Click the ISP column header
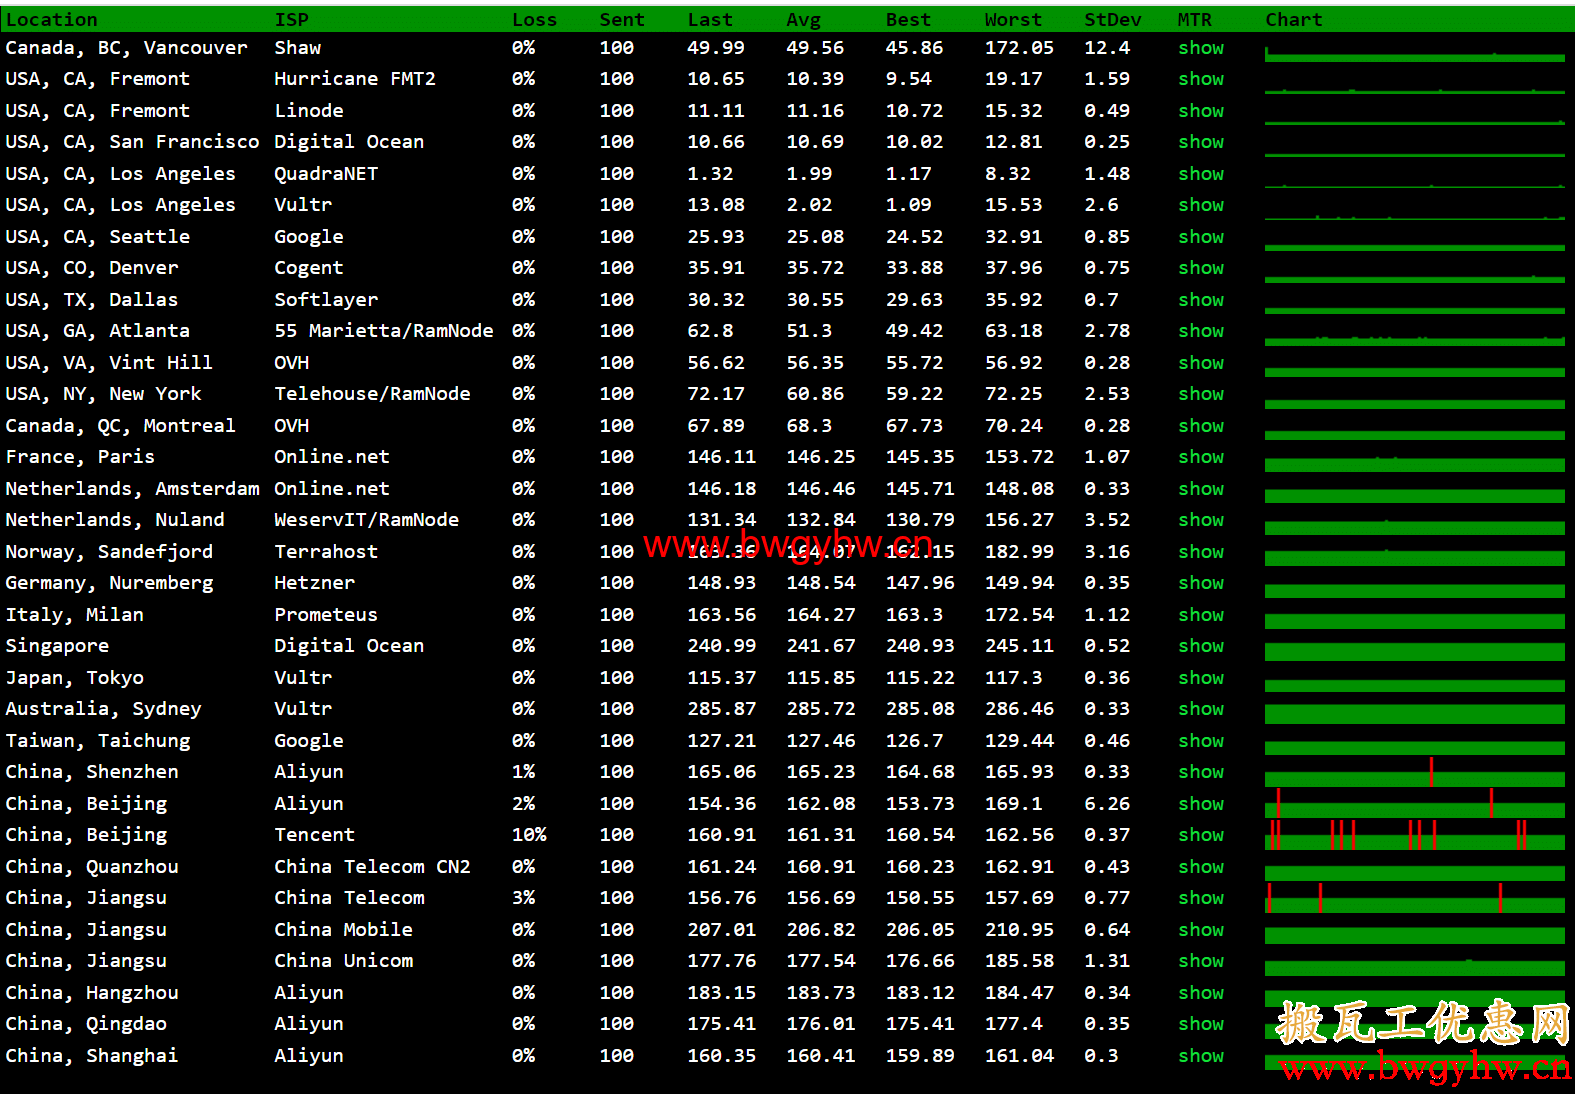 click(x=292, y=20)
